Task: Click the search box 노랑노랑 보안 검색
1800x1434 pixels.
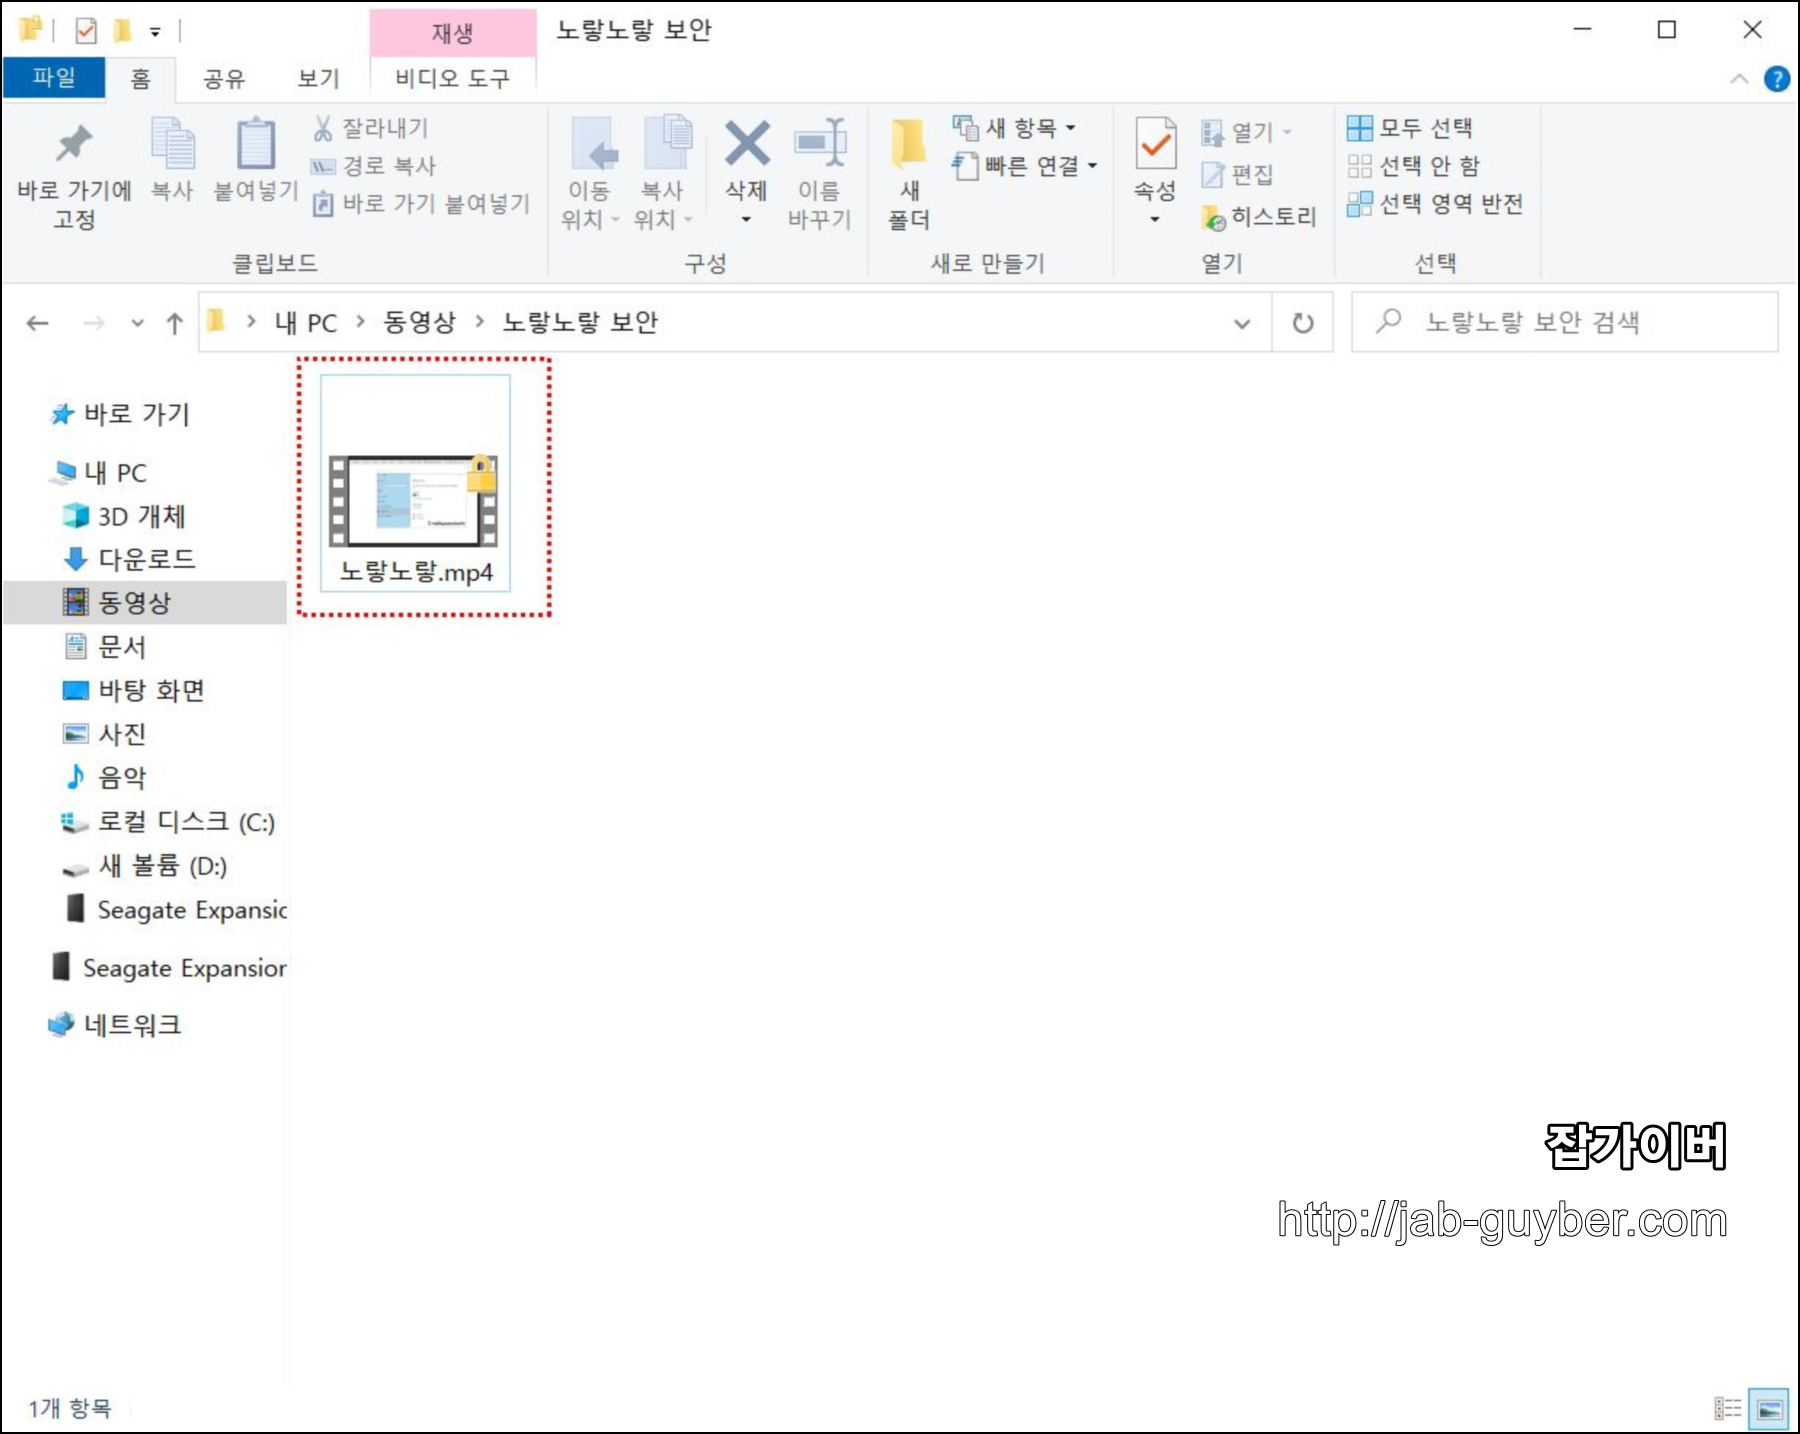Action: pyautogui.click(x=1565, y=322)
